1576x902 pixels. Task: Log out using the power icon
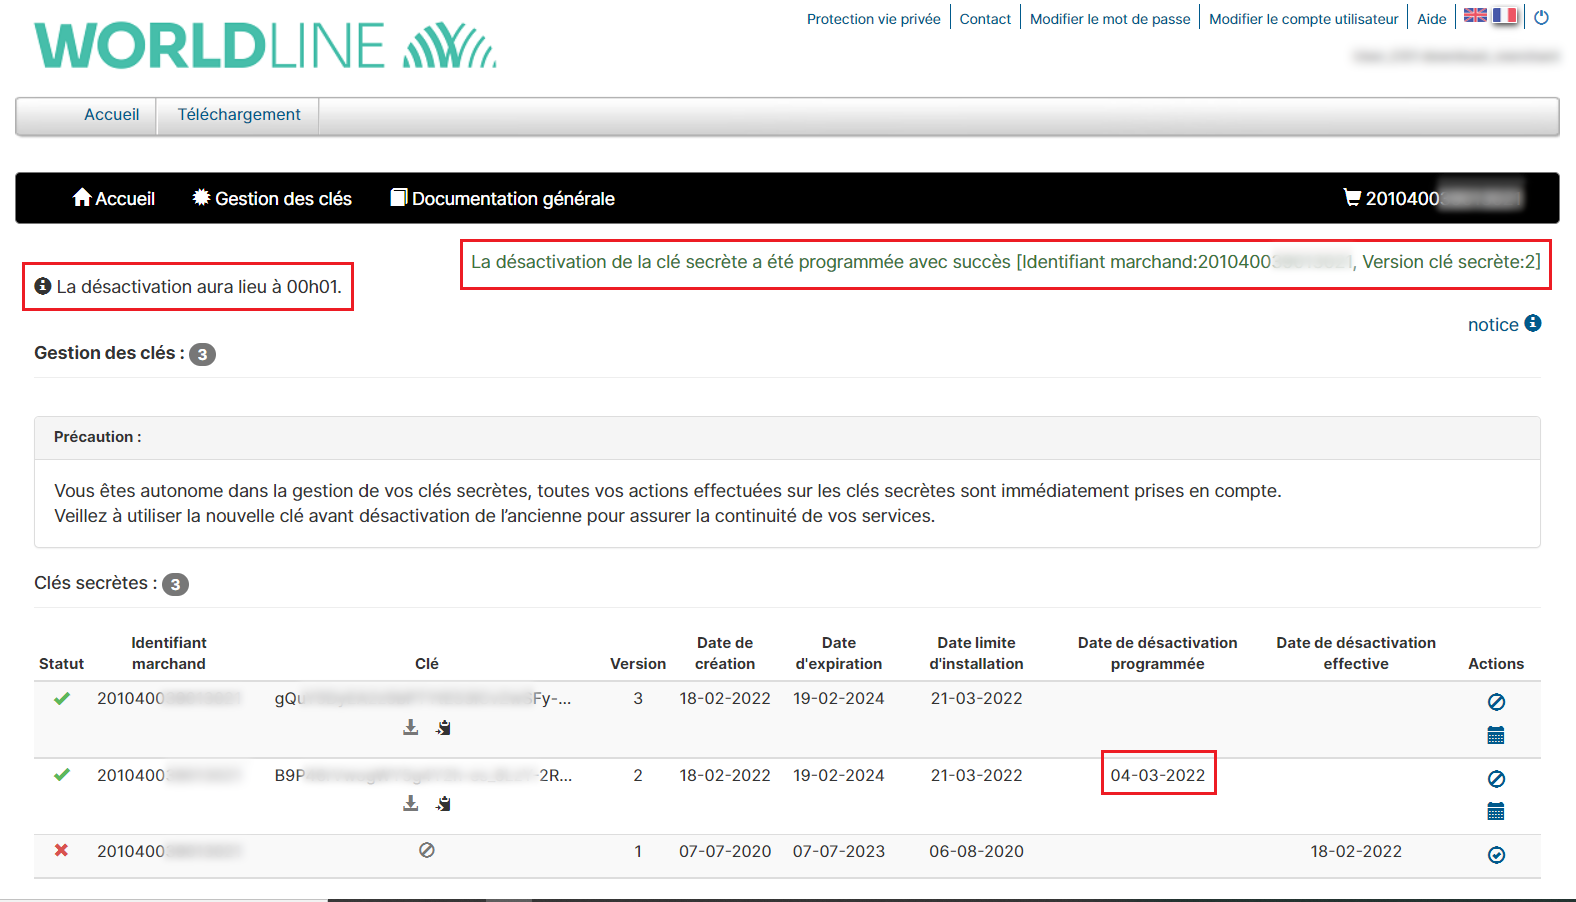click(1541, 17)
